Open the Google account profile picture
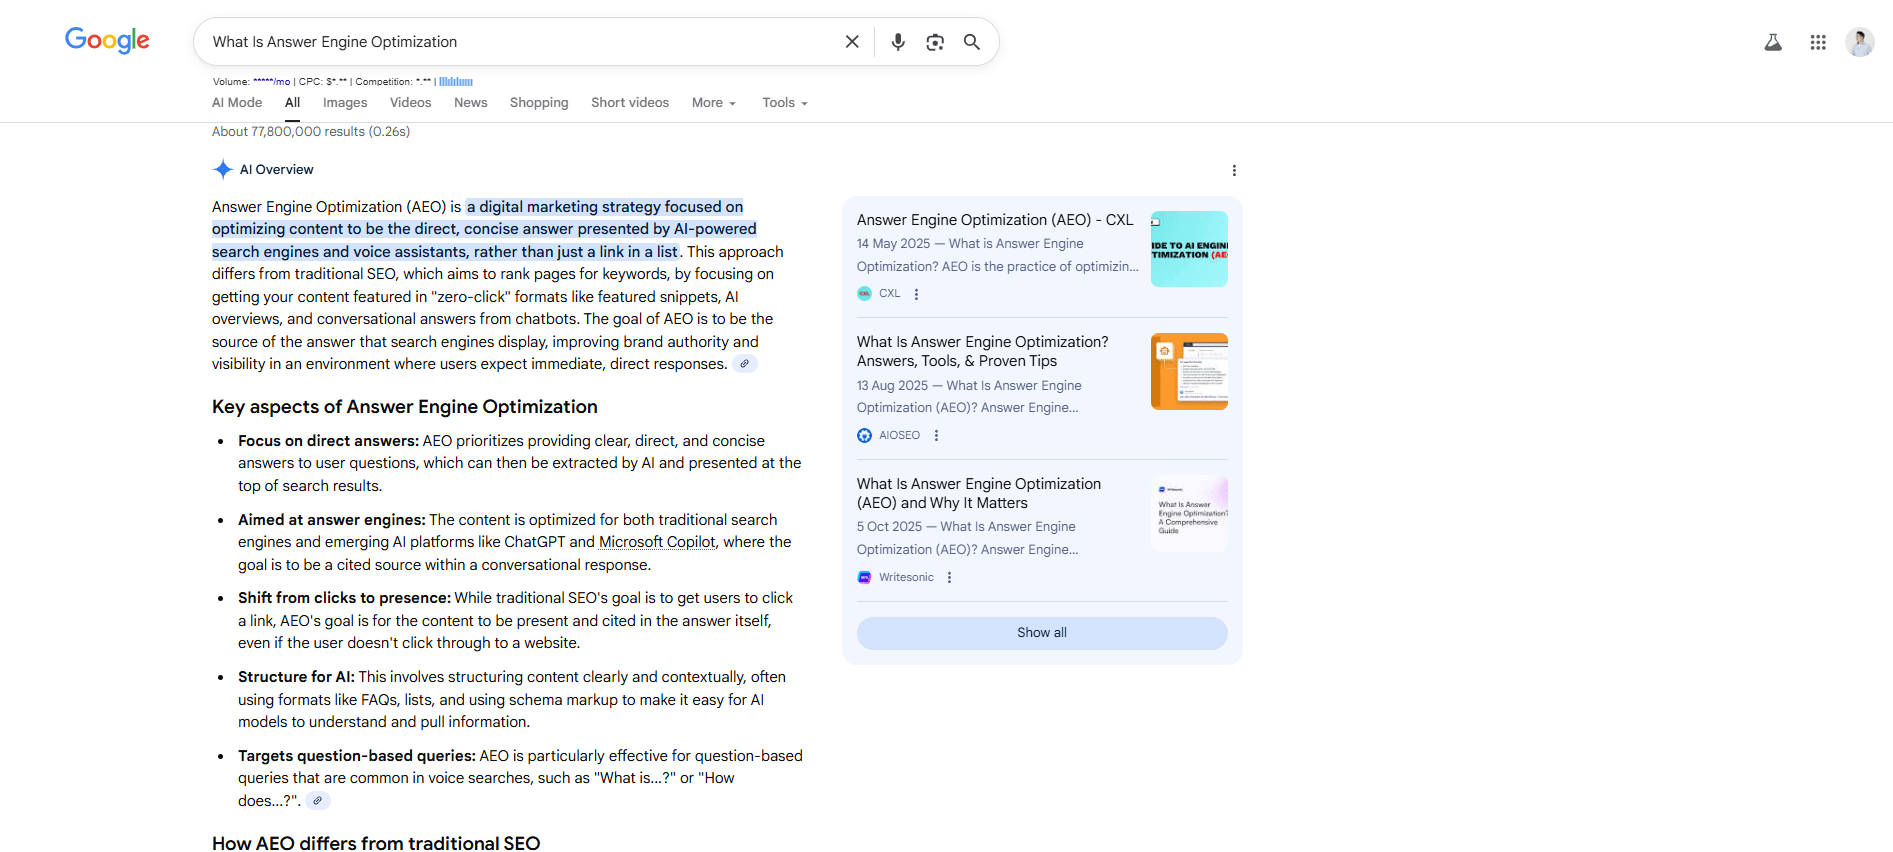The image size is (1893, 852). (x=1860, y=42)
